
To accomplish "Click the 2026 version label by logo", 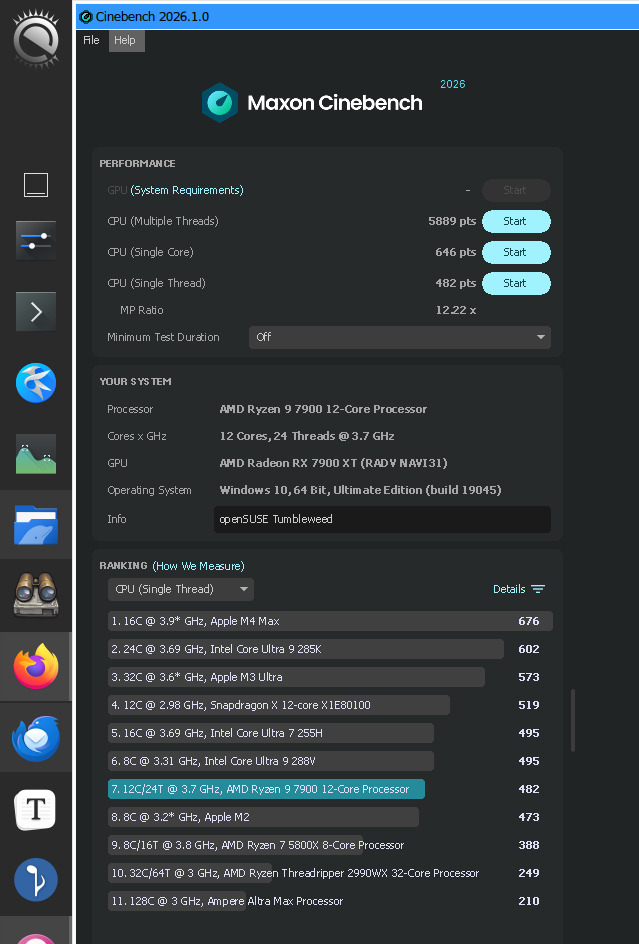I will tap(452, 84).
